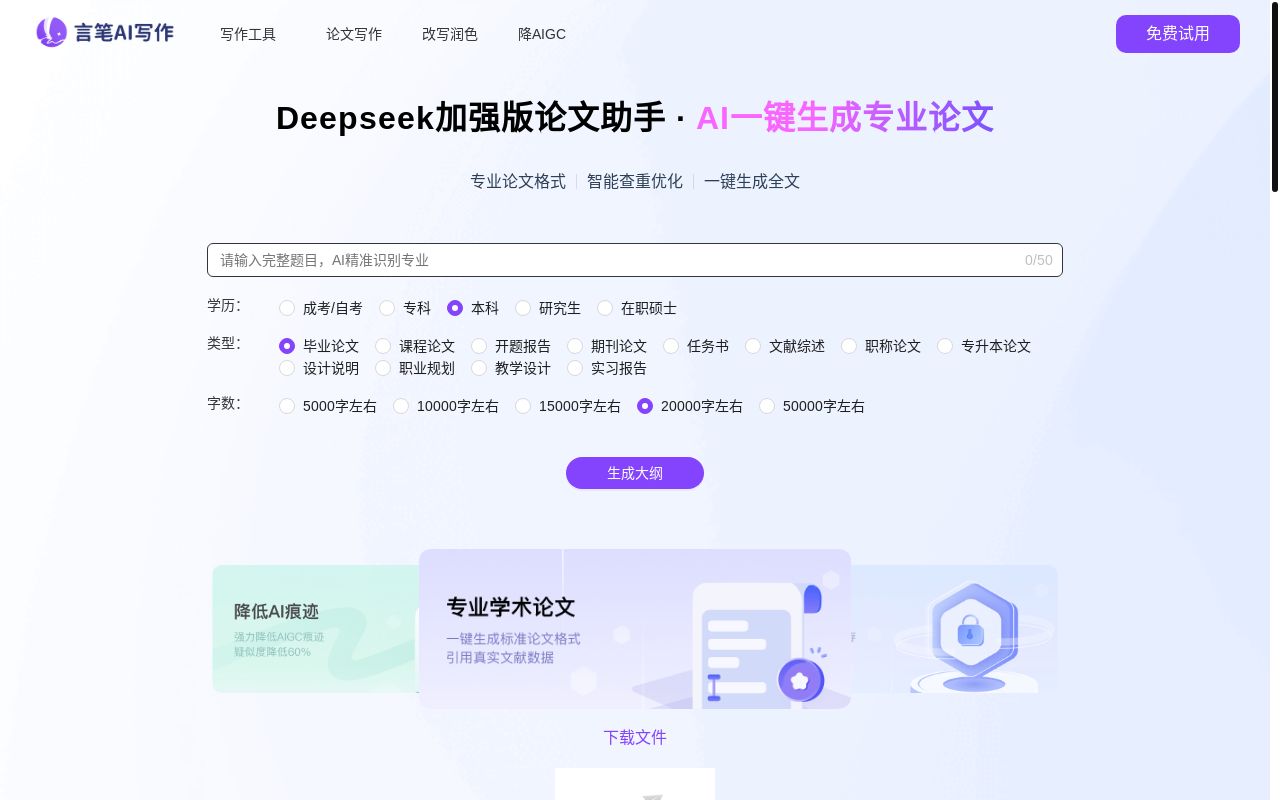1280x800 pixels.
Task: Switch to 改写润色 section
Action: click(x=450, y=34)
